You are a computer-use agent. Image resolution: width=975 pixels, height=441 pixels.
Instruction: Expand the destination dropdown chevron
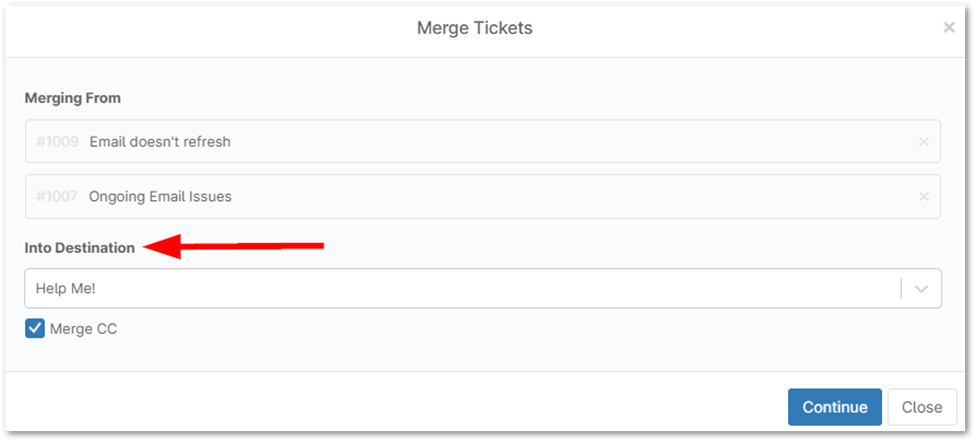(x=921, y=289)
